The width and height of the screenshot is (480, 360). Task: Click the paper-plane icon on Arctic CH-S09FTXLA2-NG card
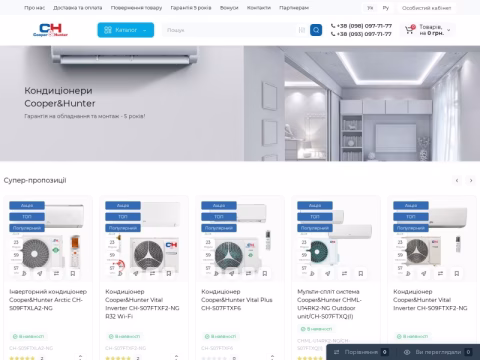point(40,273)
